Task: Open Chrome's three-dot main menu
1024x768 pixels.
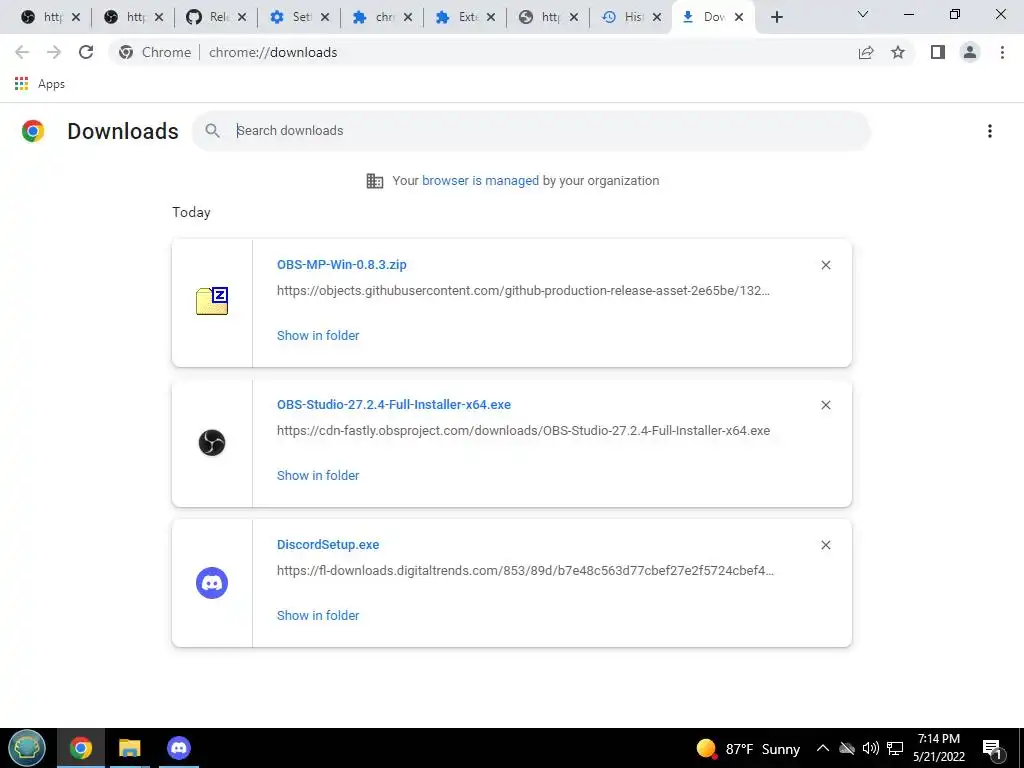Action: click(1002, 52)
